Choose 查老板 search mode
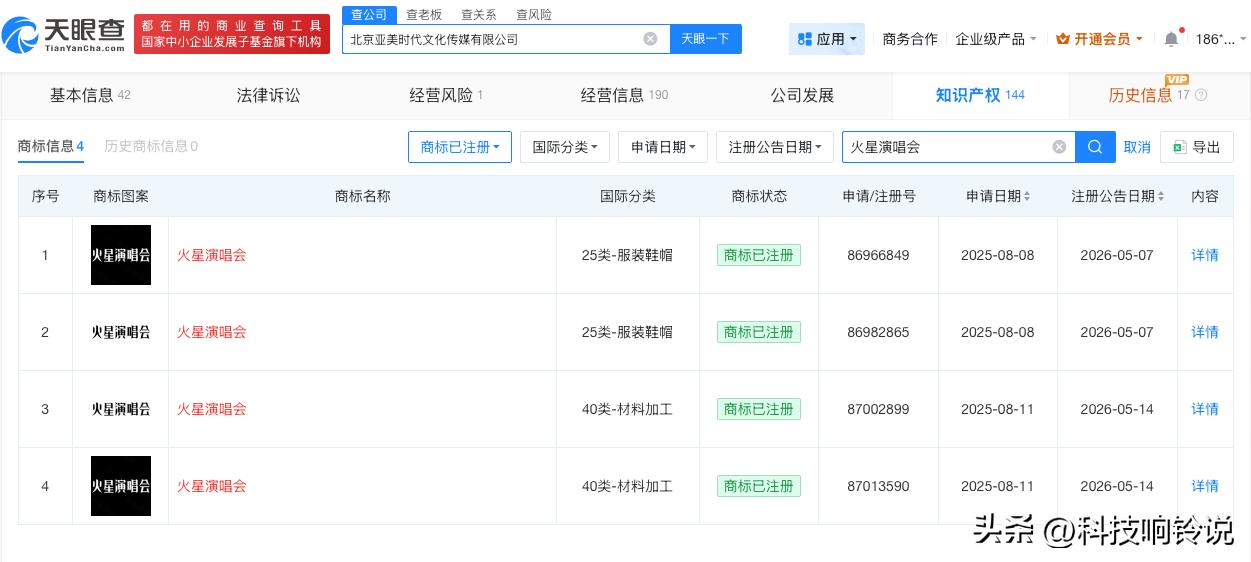 (424, 14)
